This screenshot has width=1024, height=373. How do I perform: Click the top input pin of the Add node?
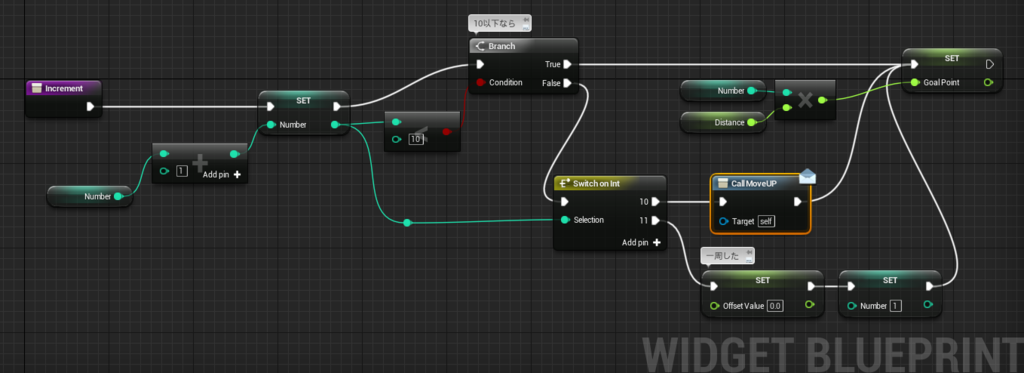[165, 154]
